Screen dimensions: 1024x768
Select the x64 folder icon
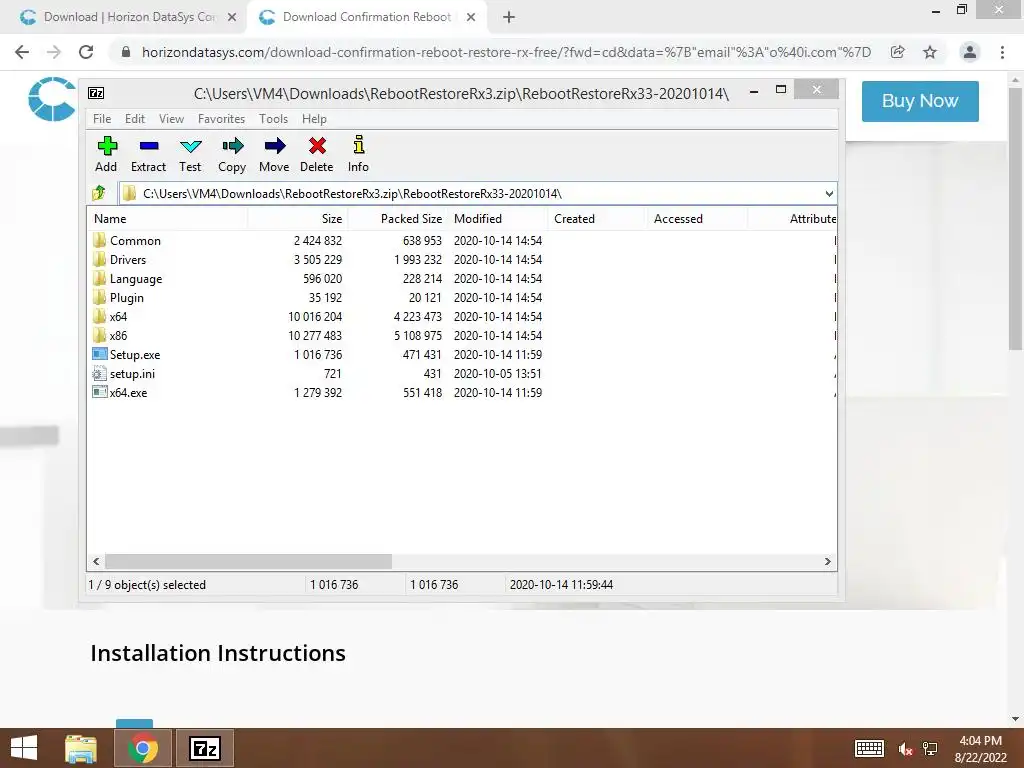click(x=99, y=316)
